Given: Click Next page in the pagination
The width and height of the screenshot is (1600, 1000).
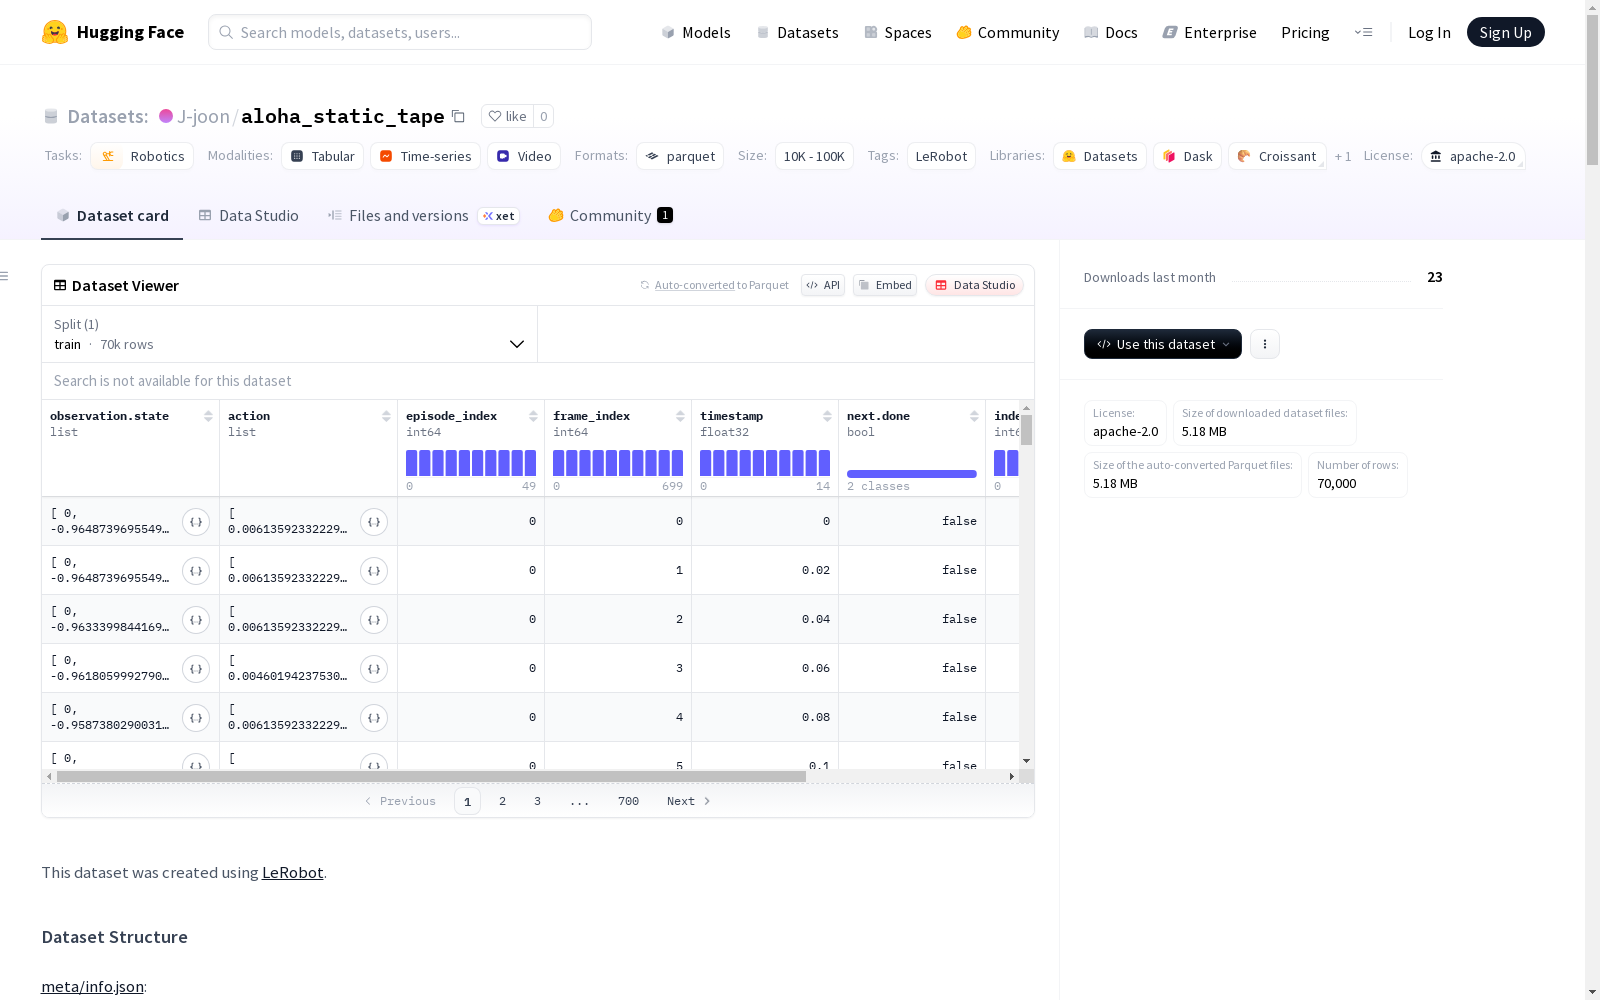Looking at the screenshot, I should [x=689, y=801].
